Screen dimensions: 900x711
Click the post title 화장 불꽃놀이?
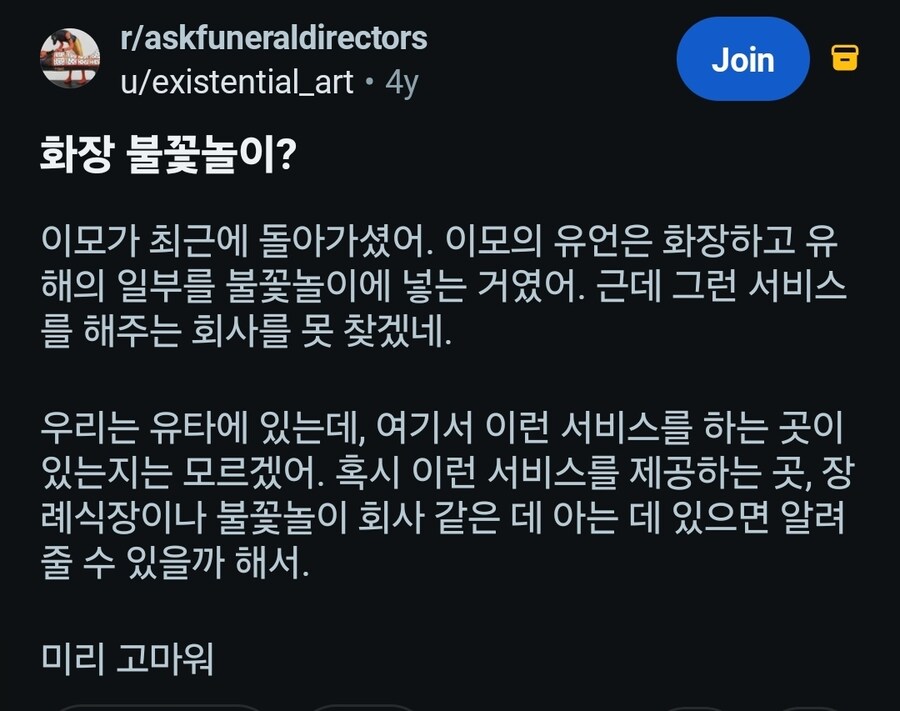click(x=166, y=156)
